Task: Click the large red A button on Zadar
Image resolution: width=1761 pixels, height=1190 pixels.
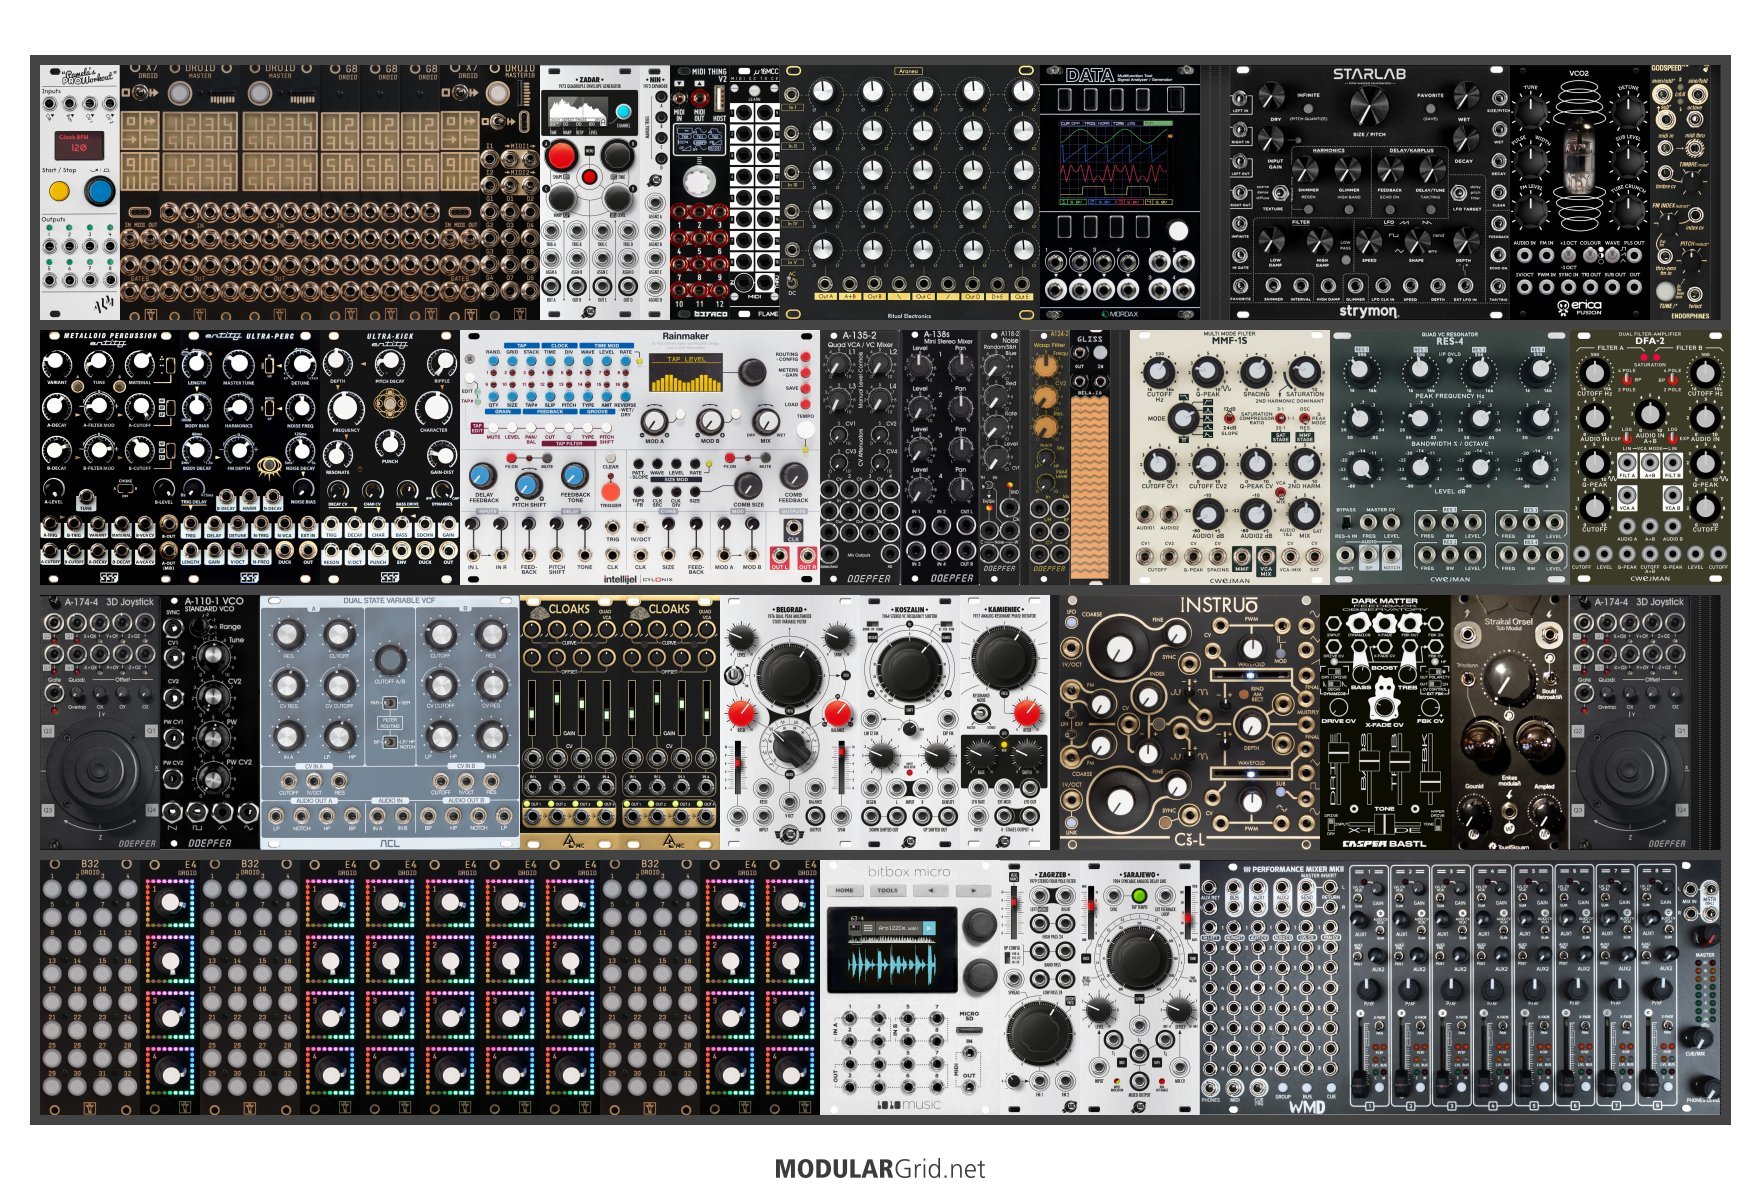Action: click(561, 155)
